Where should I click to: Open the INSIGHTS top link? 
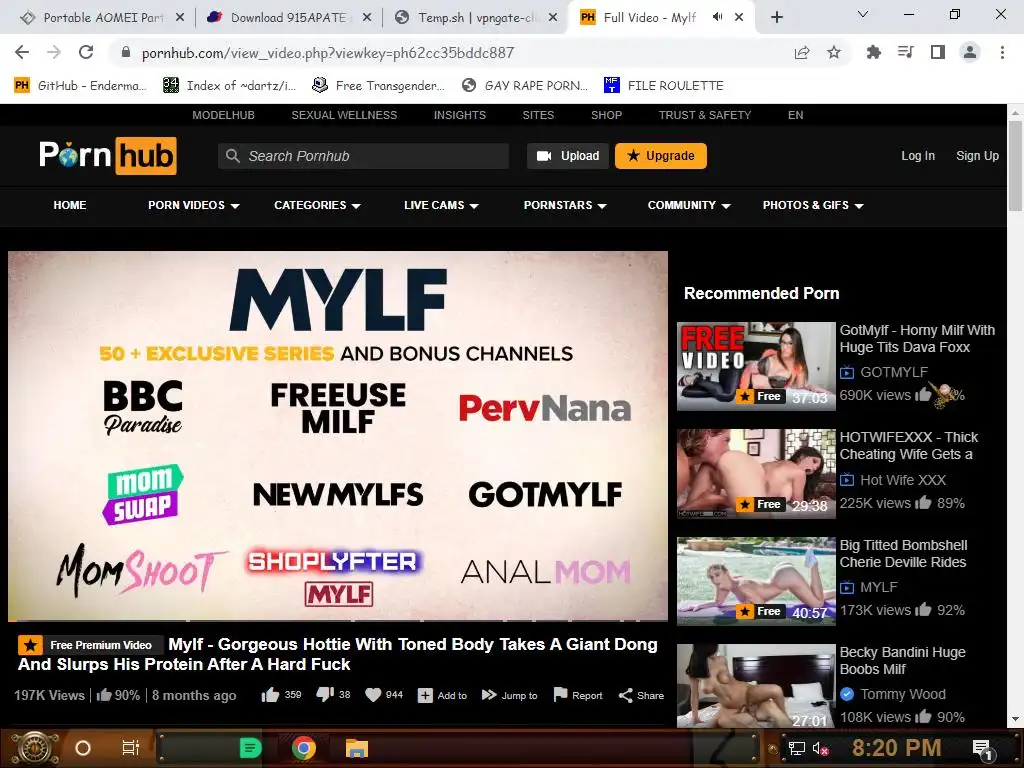[460, 115]
